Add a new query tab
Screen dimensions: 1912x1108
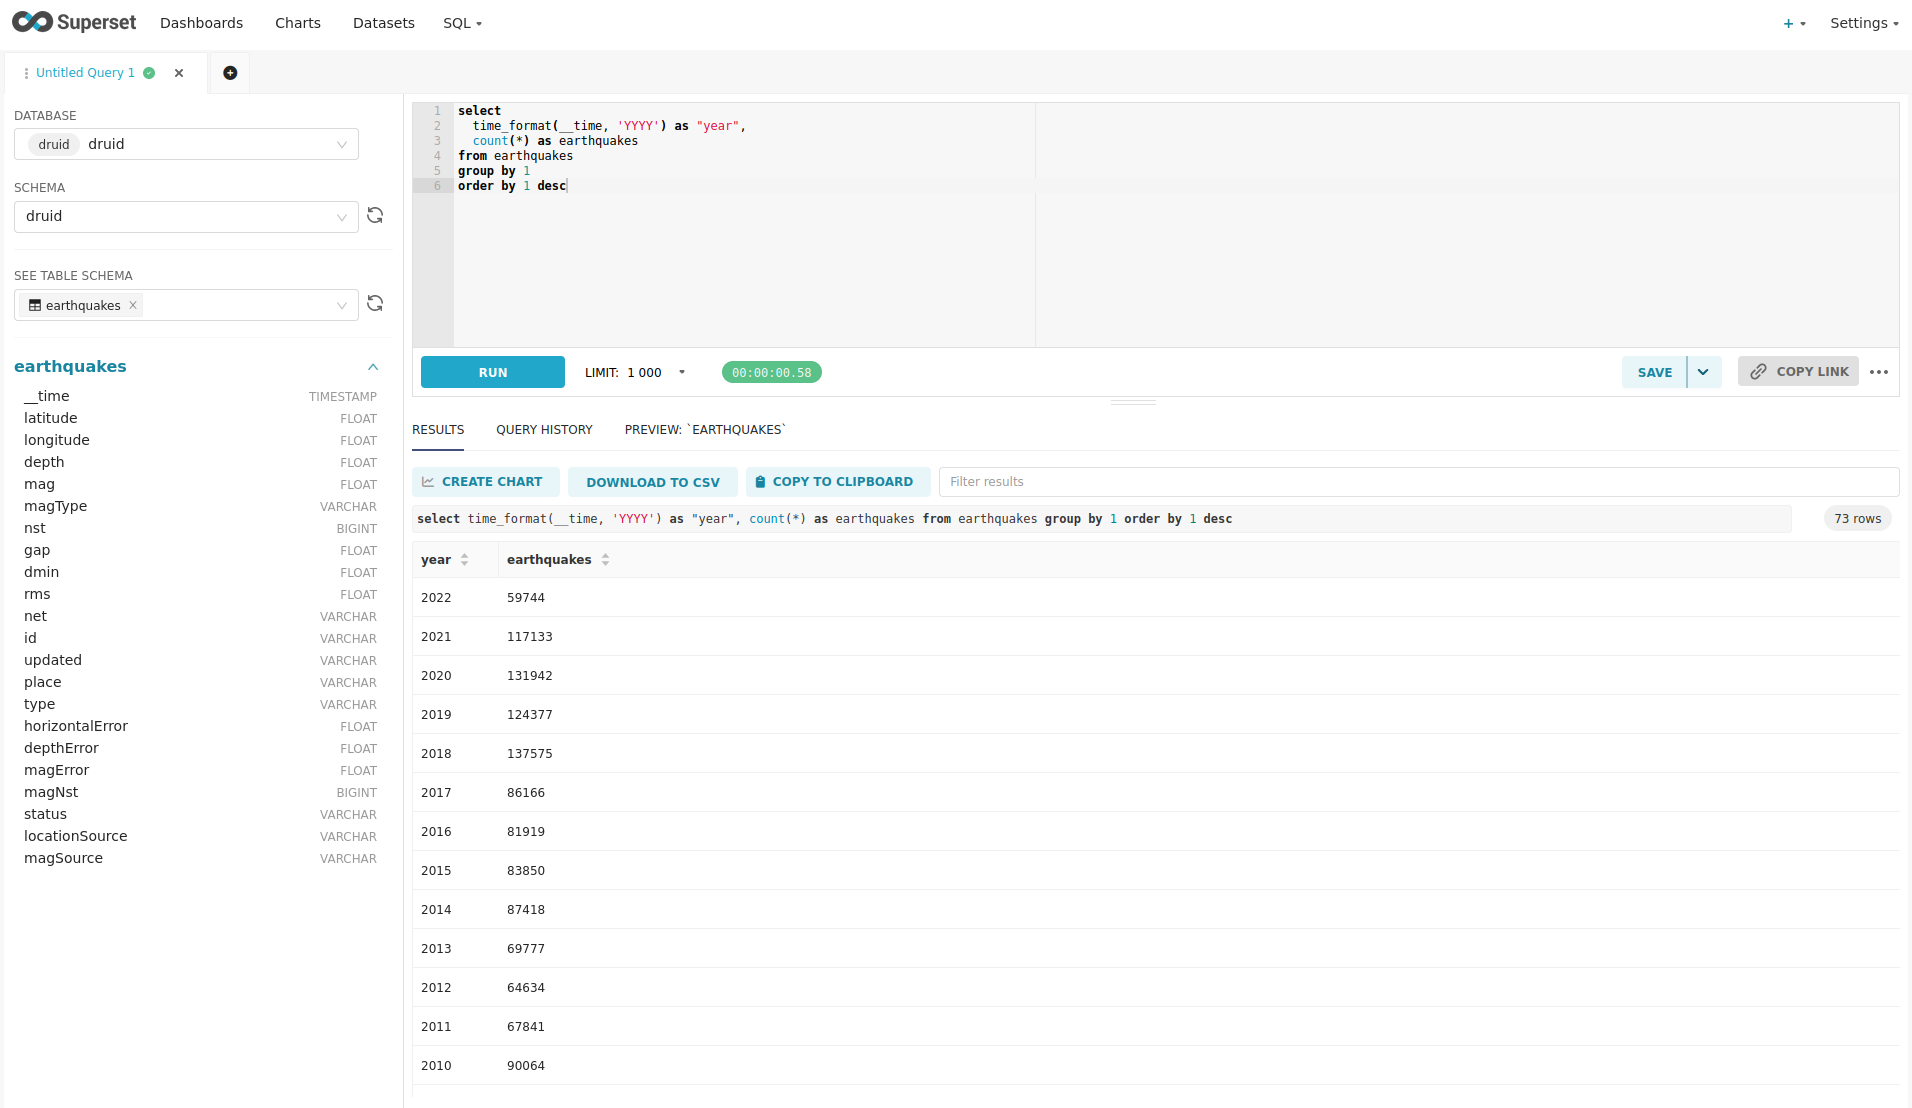click(x=230, y=73)
